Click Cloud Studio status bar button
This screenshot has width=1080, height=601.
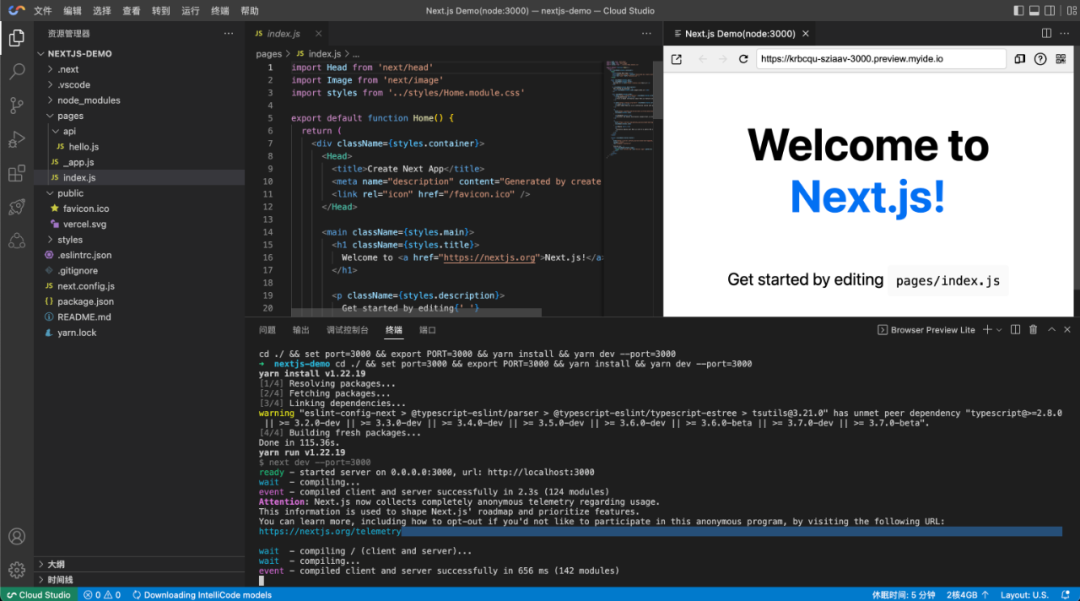(39, 595)
